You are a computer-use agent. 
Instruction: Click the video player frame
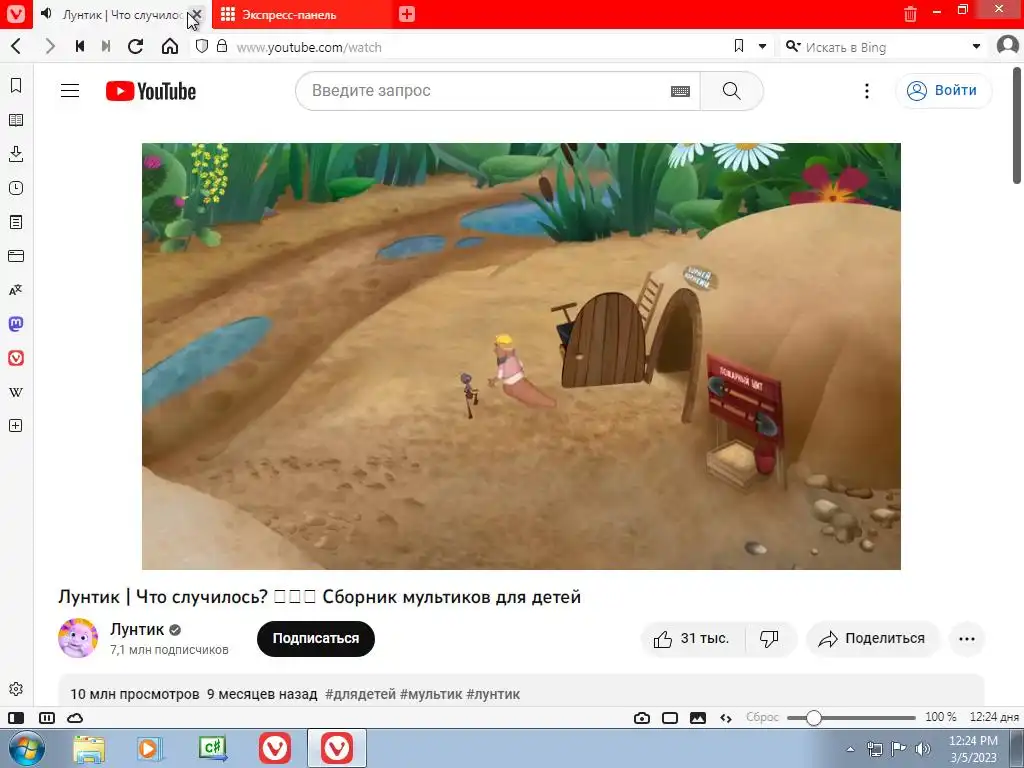521,356
